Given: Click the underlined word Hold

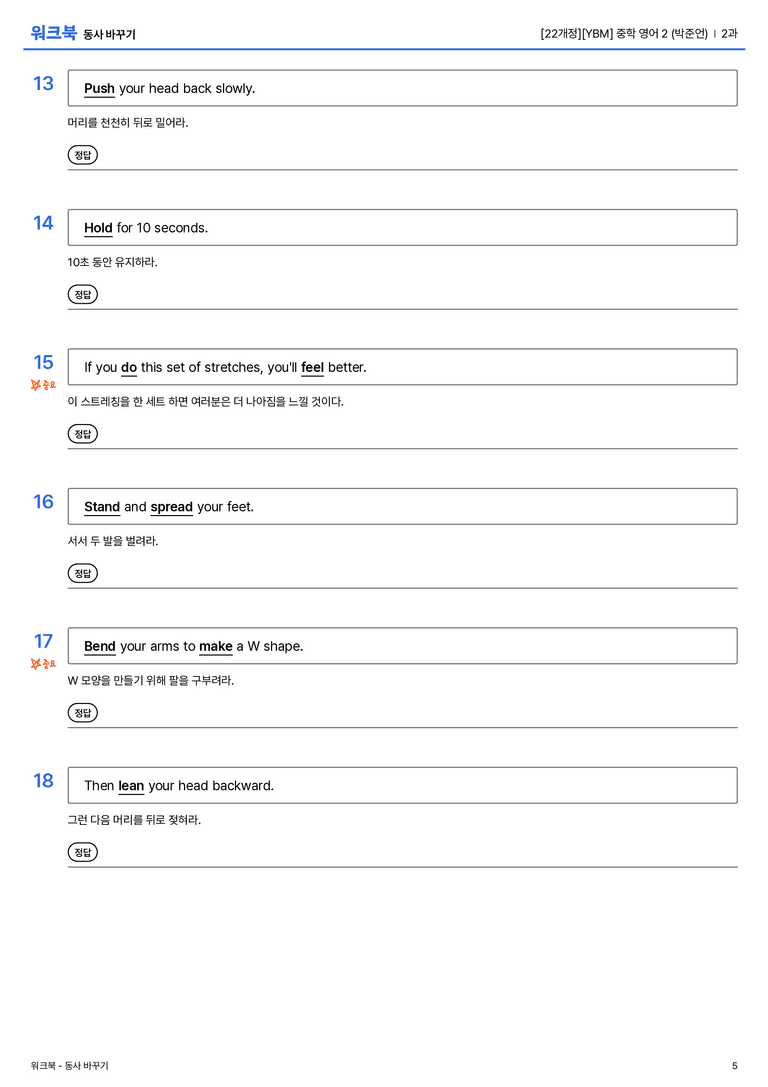Looking at the screenshot, I should click(98, 228).
